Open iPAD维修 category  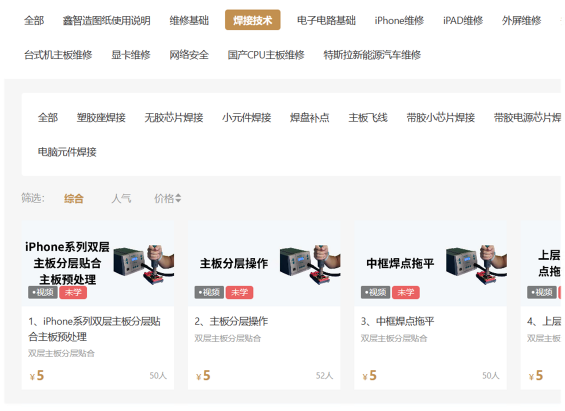pos(463,21)
